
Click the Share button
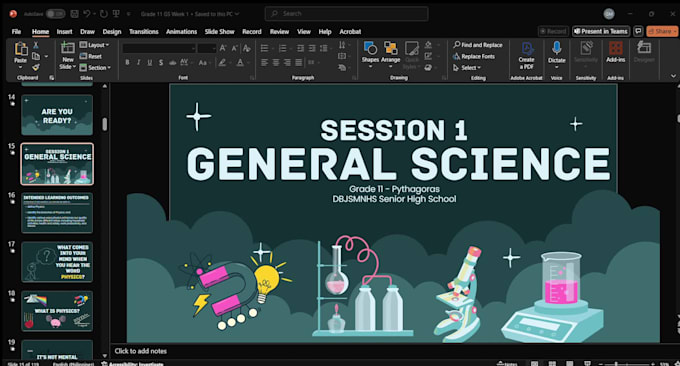tap(662, 31)
